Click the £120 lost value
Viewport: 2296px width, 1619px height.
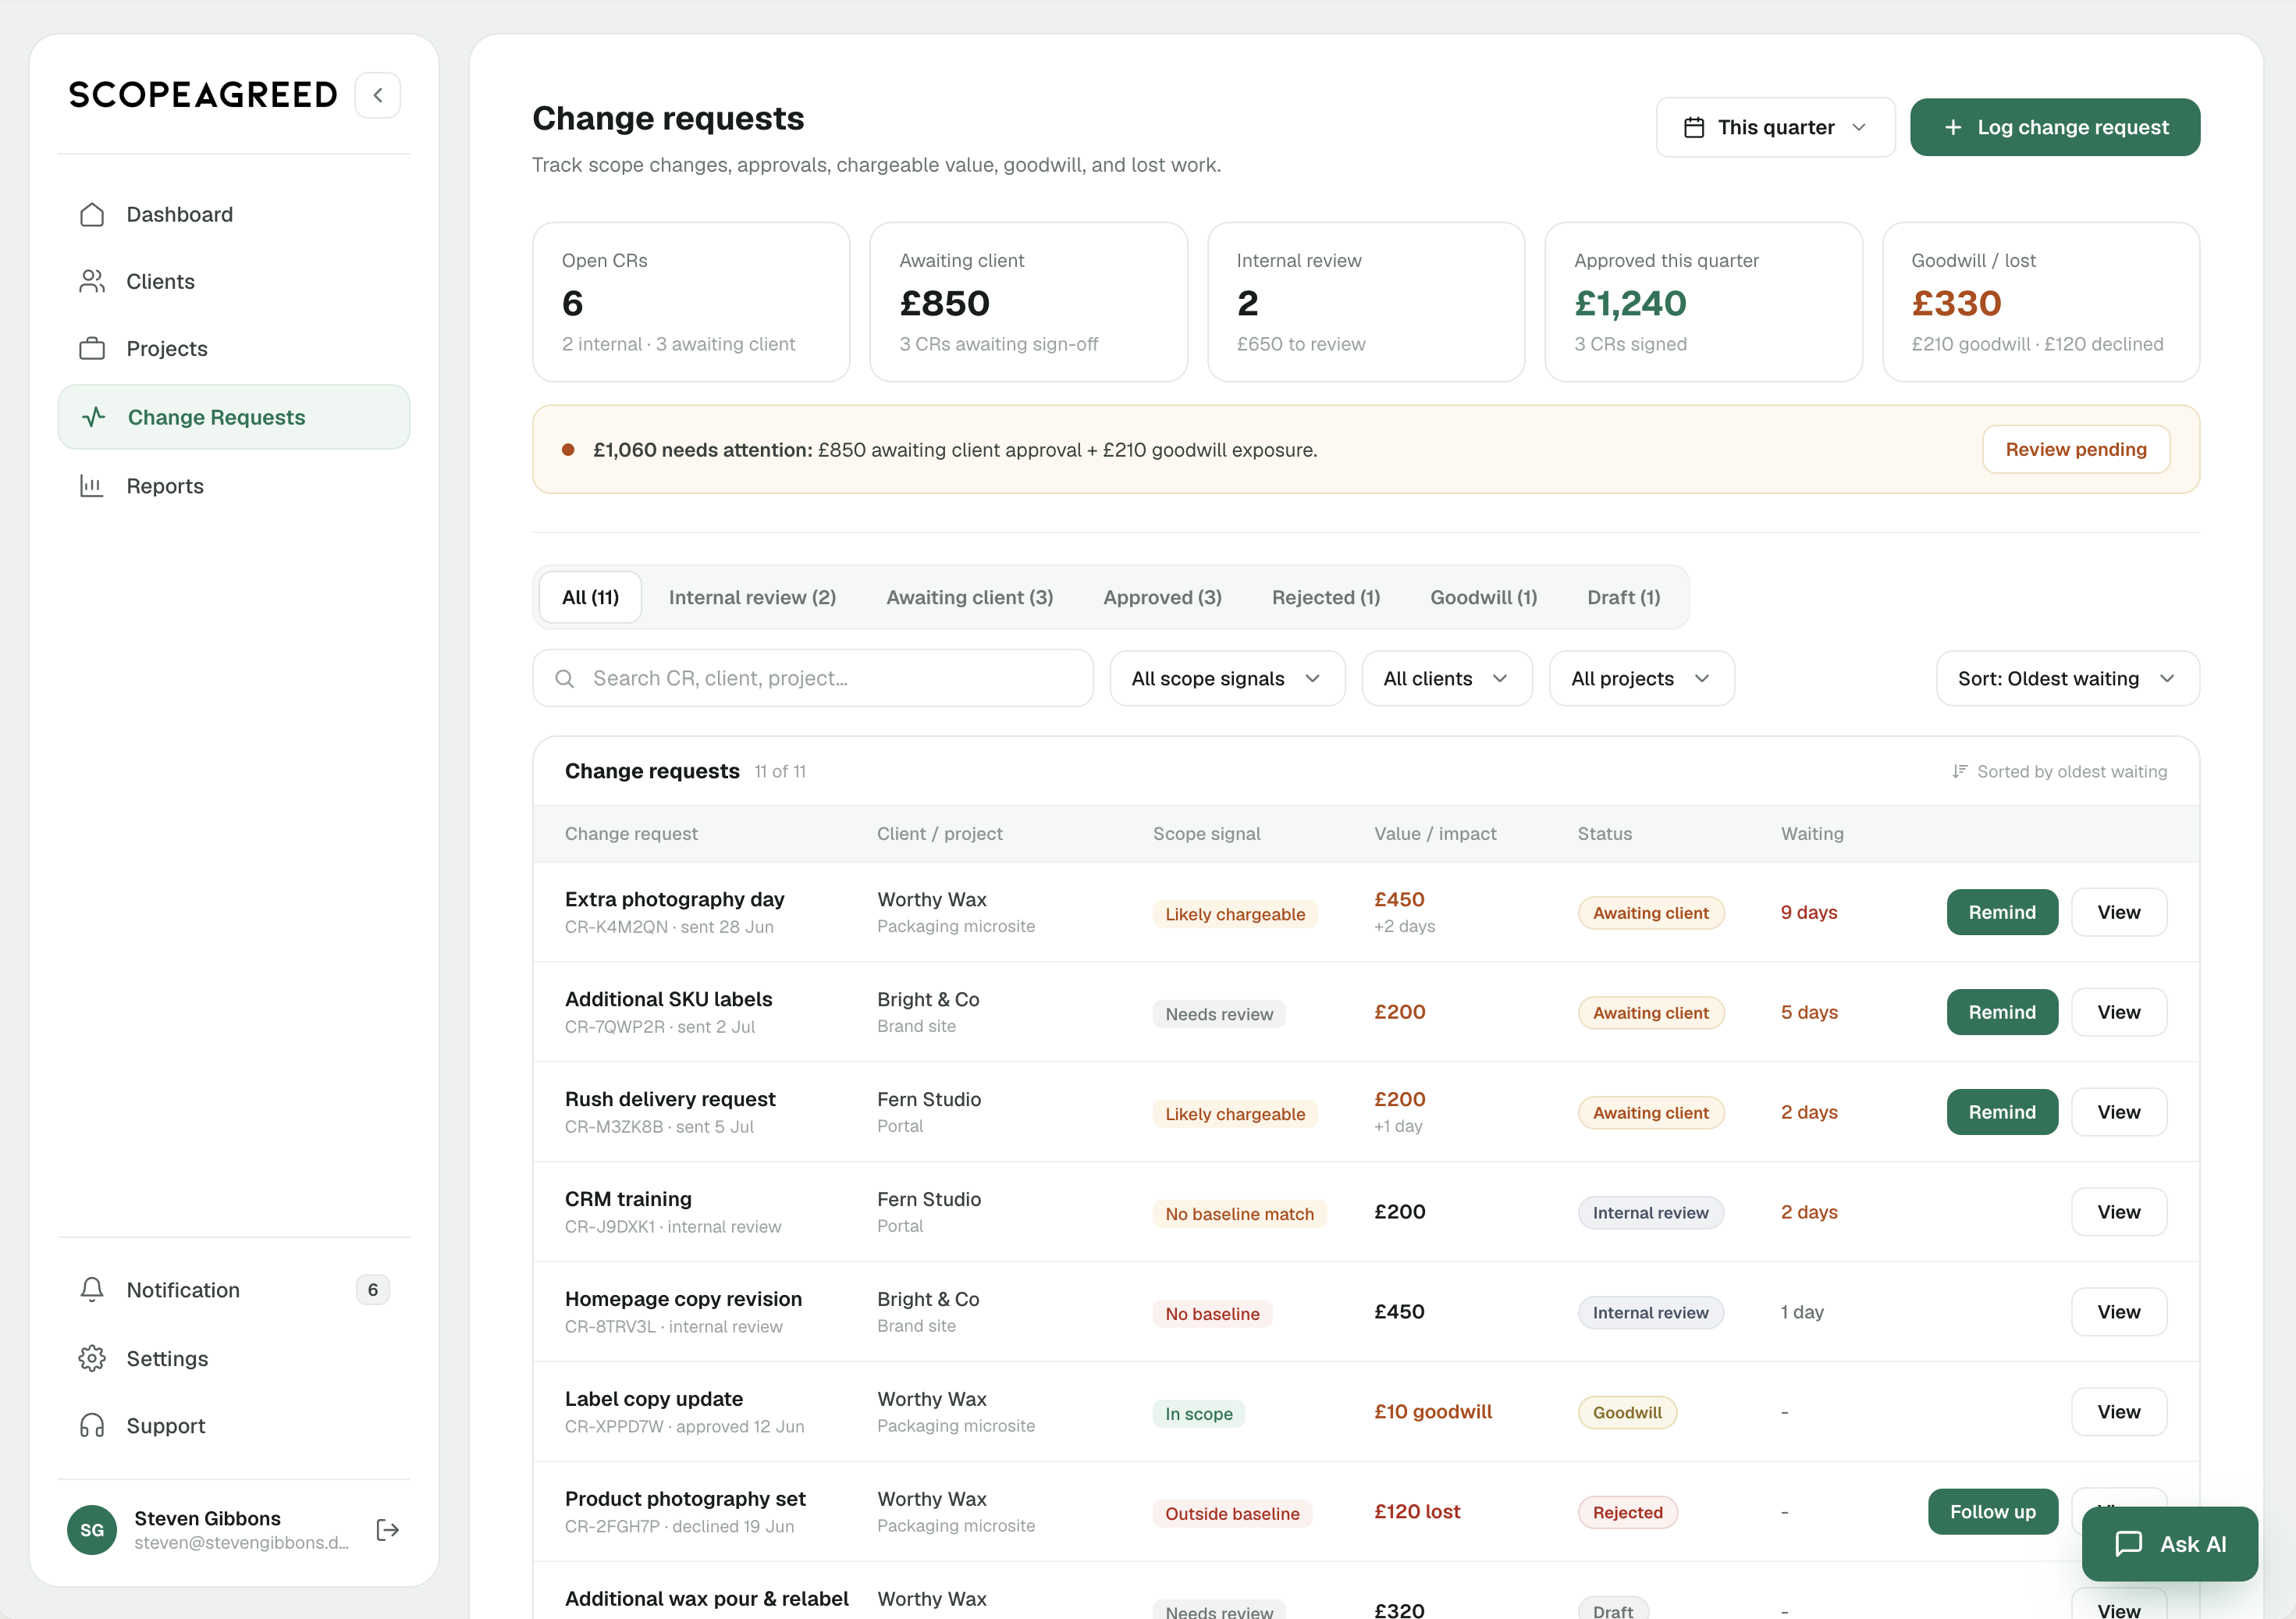click(1417, 1511)
